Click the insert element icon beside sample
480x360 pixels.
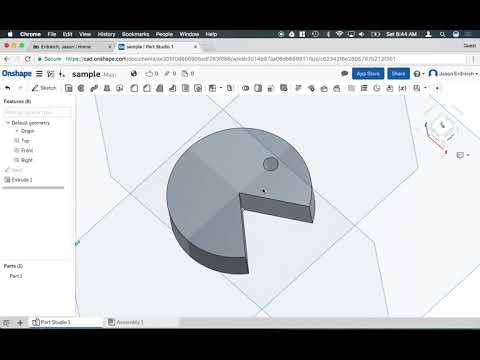[x=62, y=74]
